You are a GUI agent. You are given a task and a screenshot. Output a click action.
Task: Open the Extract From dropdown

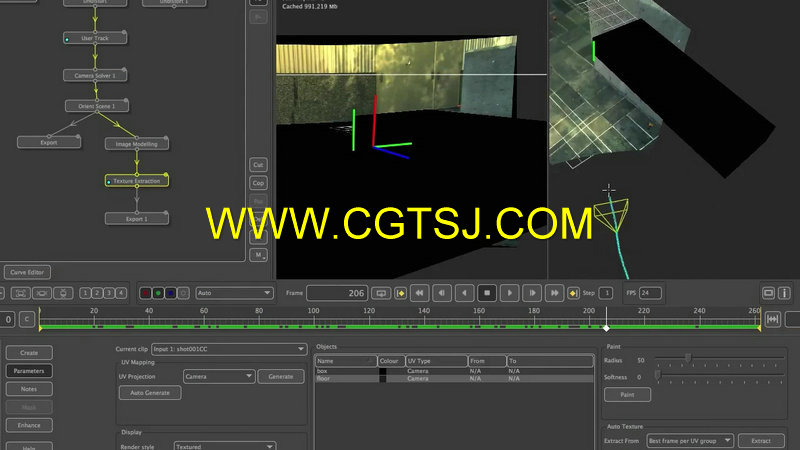(x=690, y=441)
